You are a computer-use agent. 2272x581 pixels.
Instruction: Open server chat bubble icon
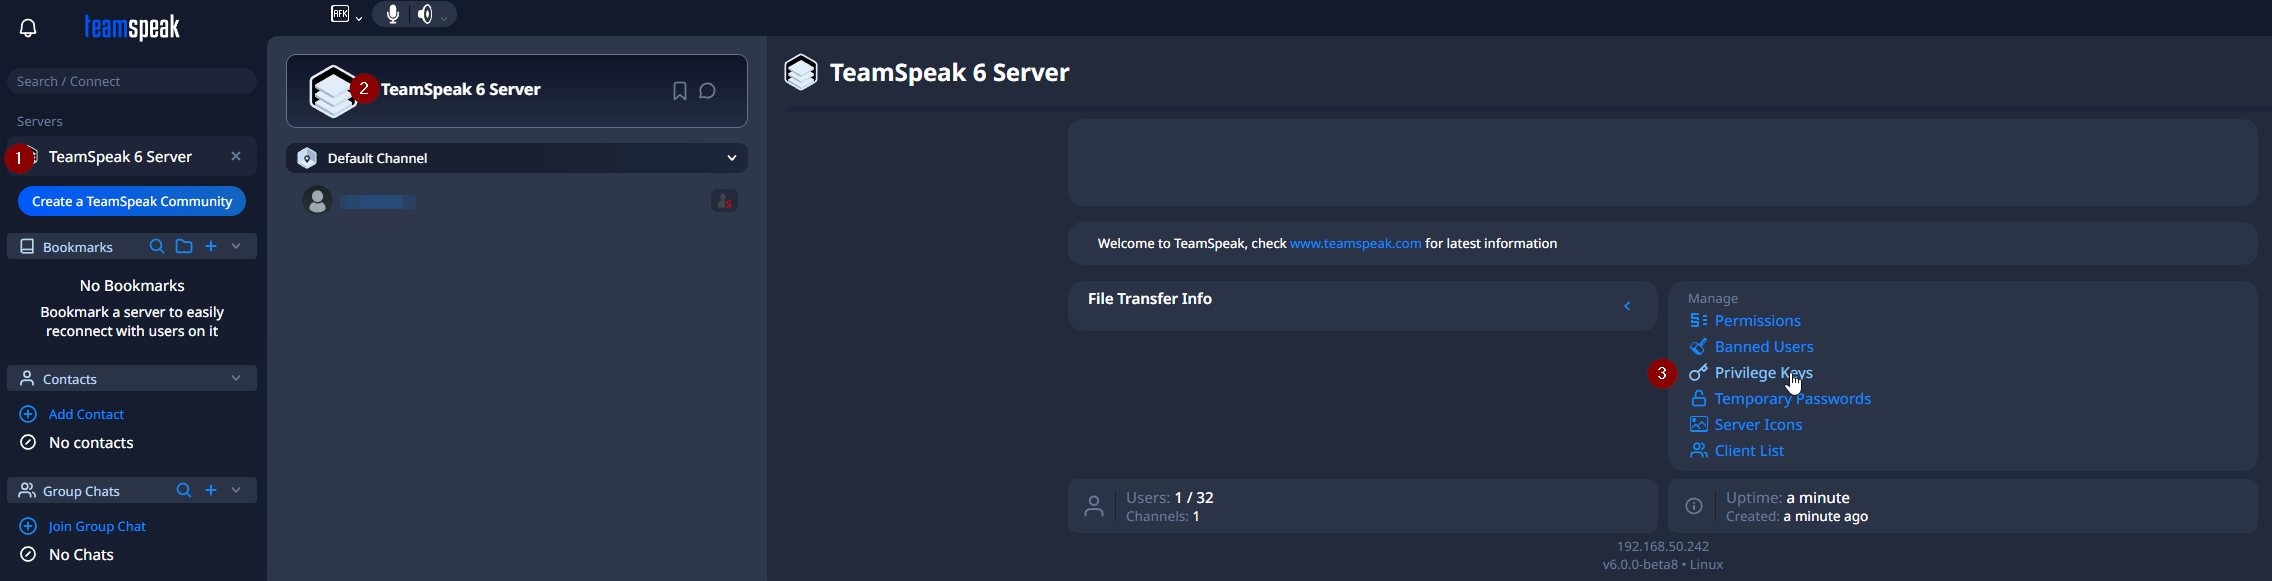coord(708,91)
